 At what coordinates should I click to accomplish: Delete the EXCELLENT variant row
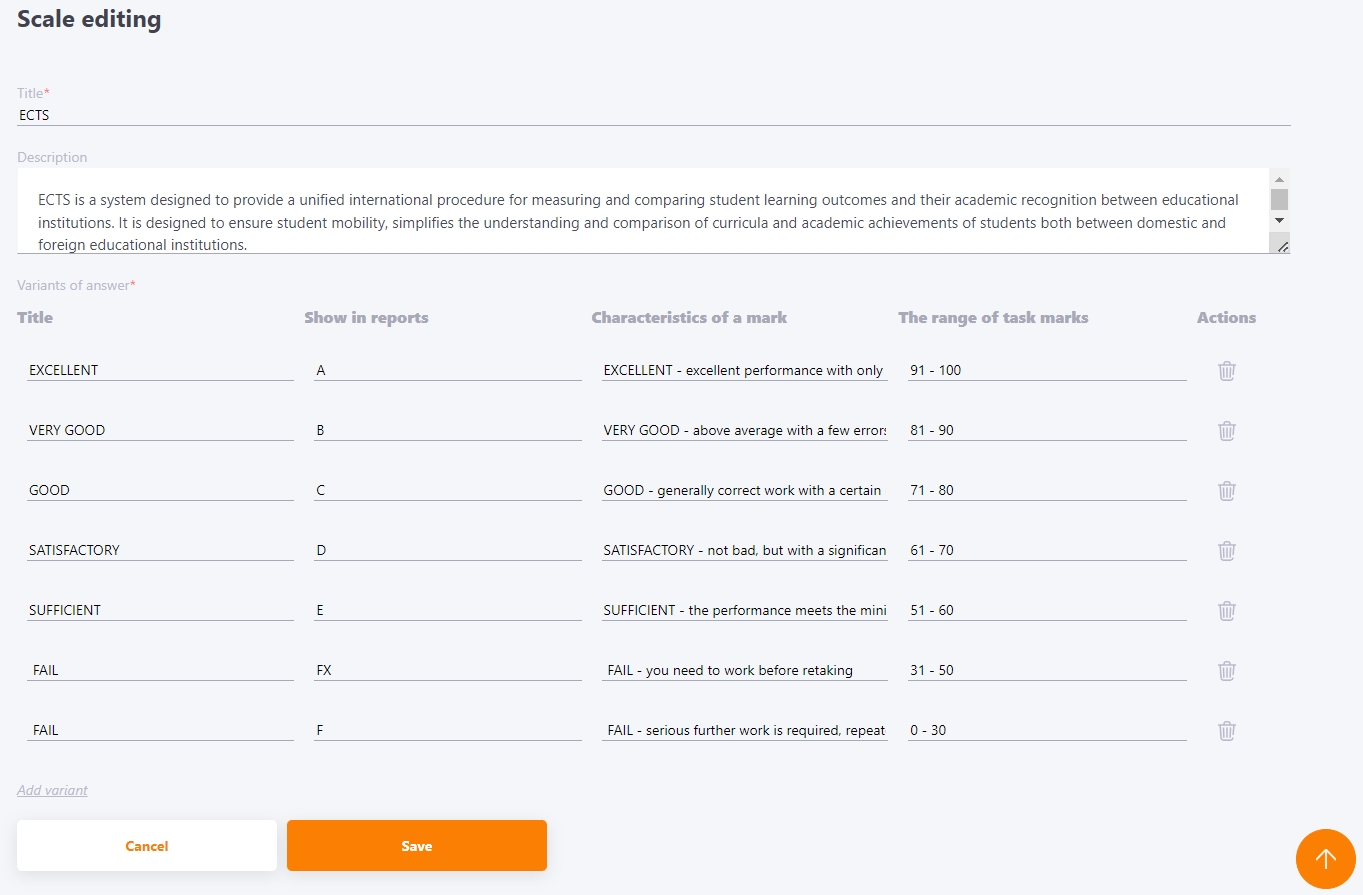pyautogui.click(x=1227, y=371)
